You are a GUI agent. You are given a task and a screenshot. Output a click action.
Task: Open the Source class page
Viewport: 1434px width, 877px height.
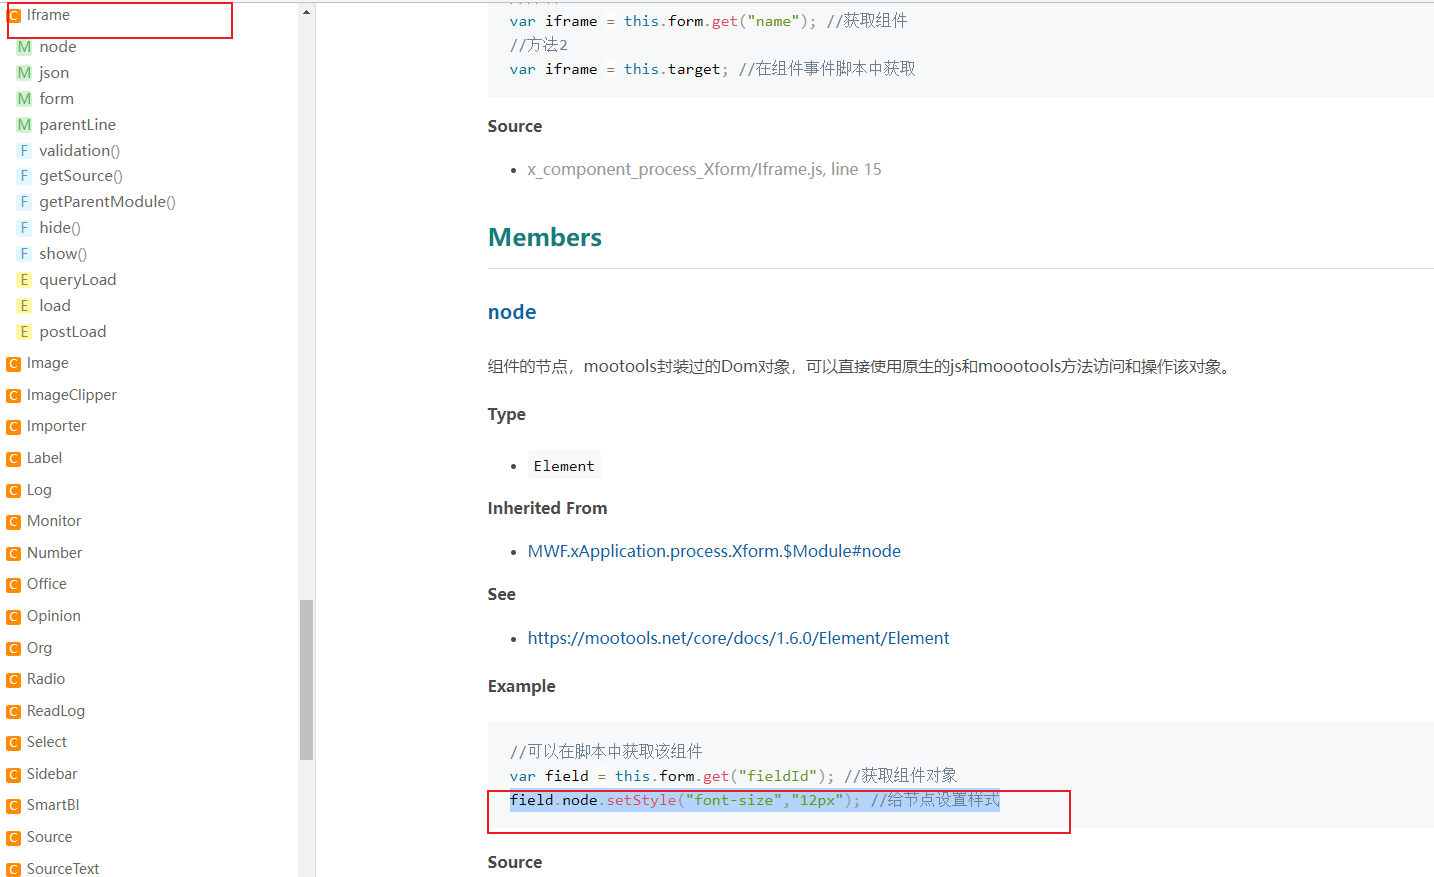(x=50, y=837)
